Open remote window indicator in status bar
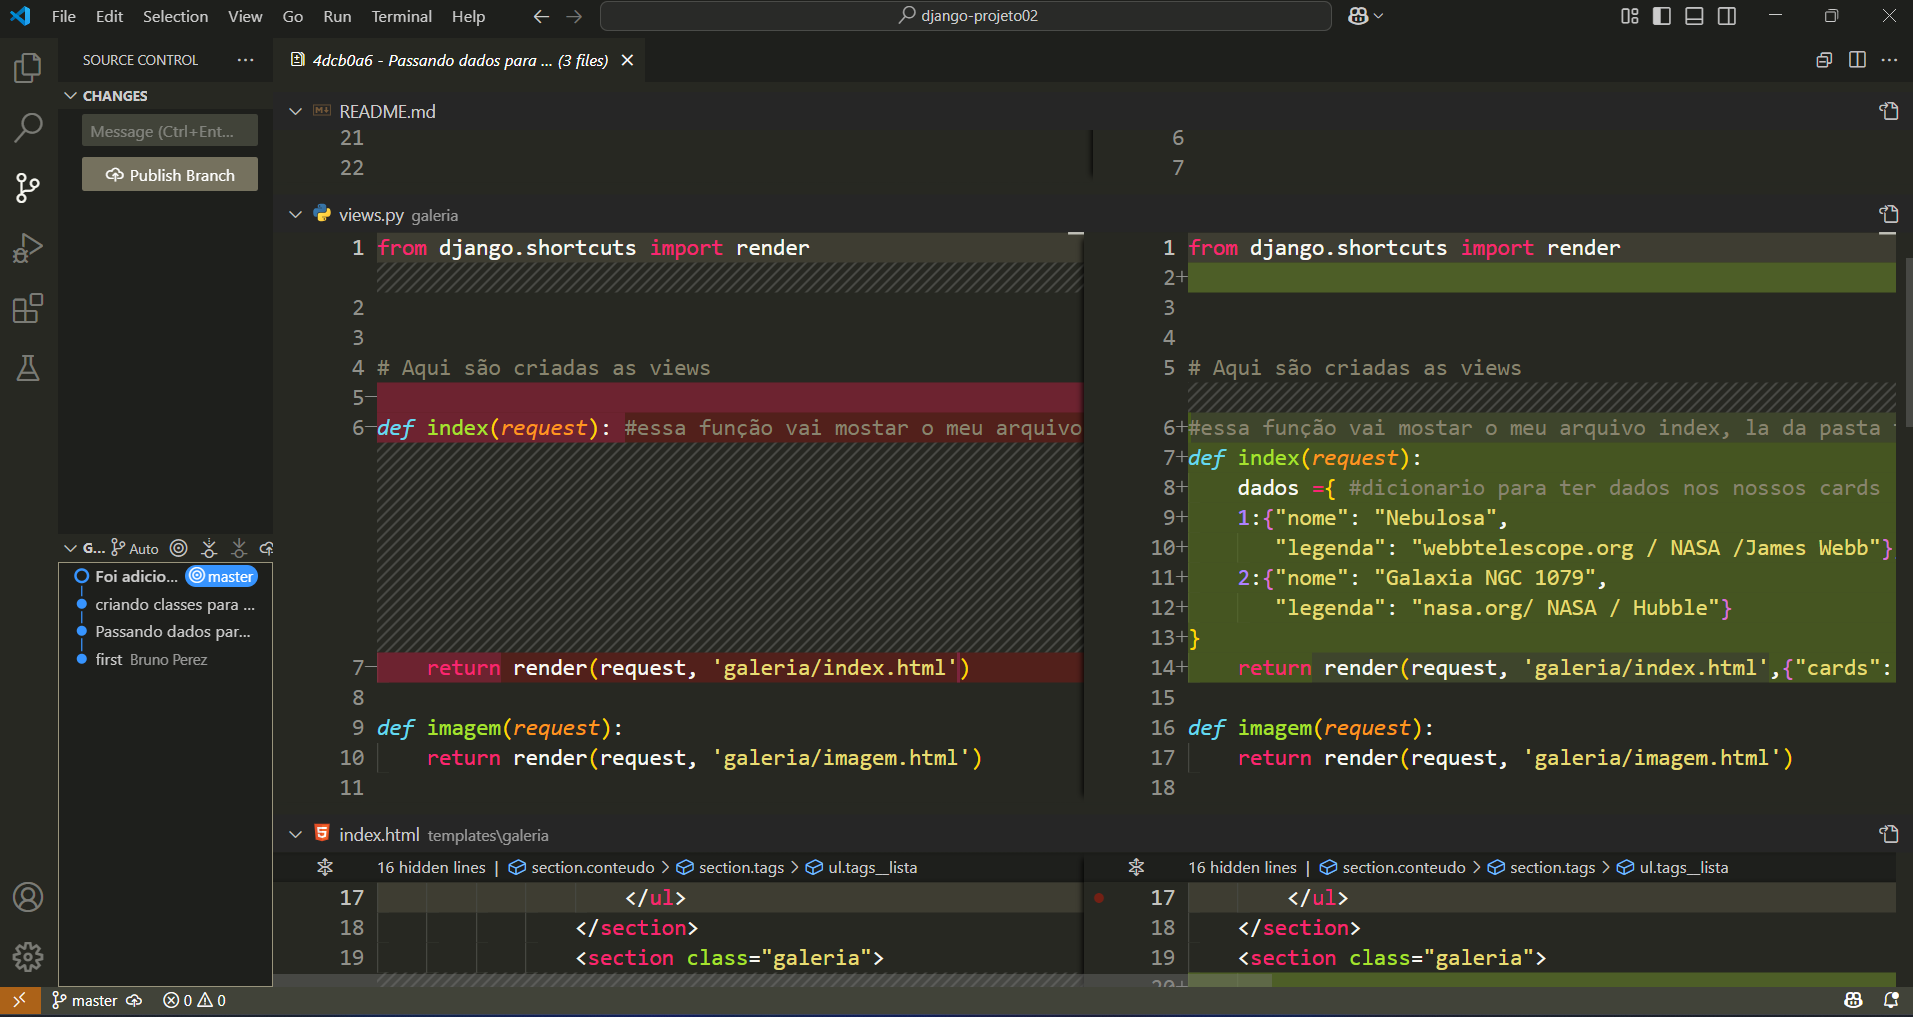 [x=19, y=1000]
